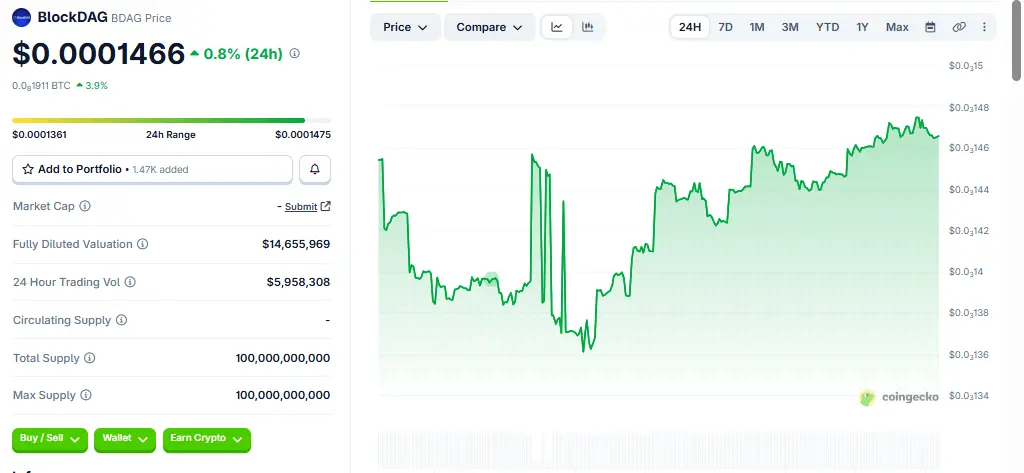
Task: Click the price alert bell icon
Action: coord(315,170)
